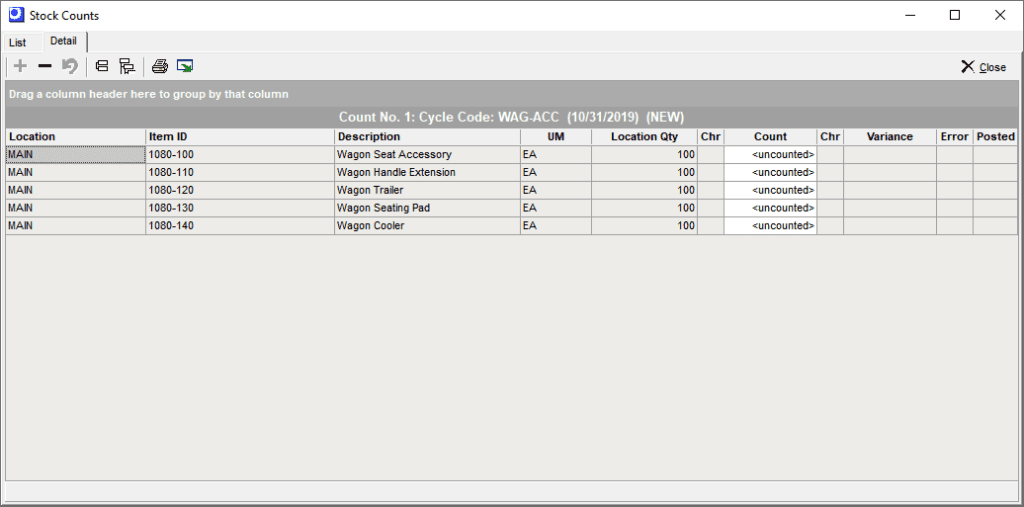
Task: Click the Description column header
Action: [x=427, y=137]
